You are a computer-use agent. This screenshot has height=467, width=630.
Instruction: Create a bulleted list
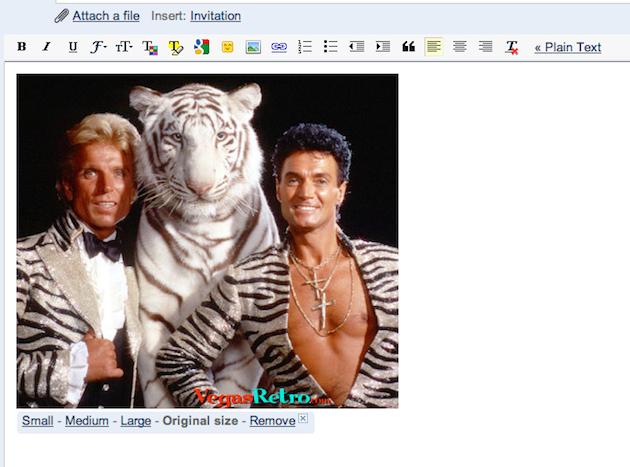tap(330, 47)
